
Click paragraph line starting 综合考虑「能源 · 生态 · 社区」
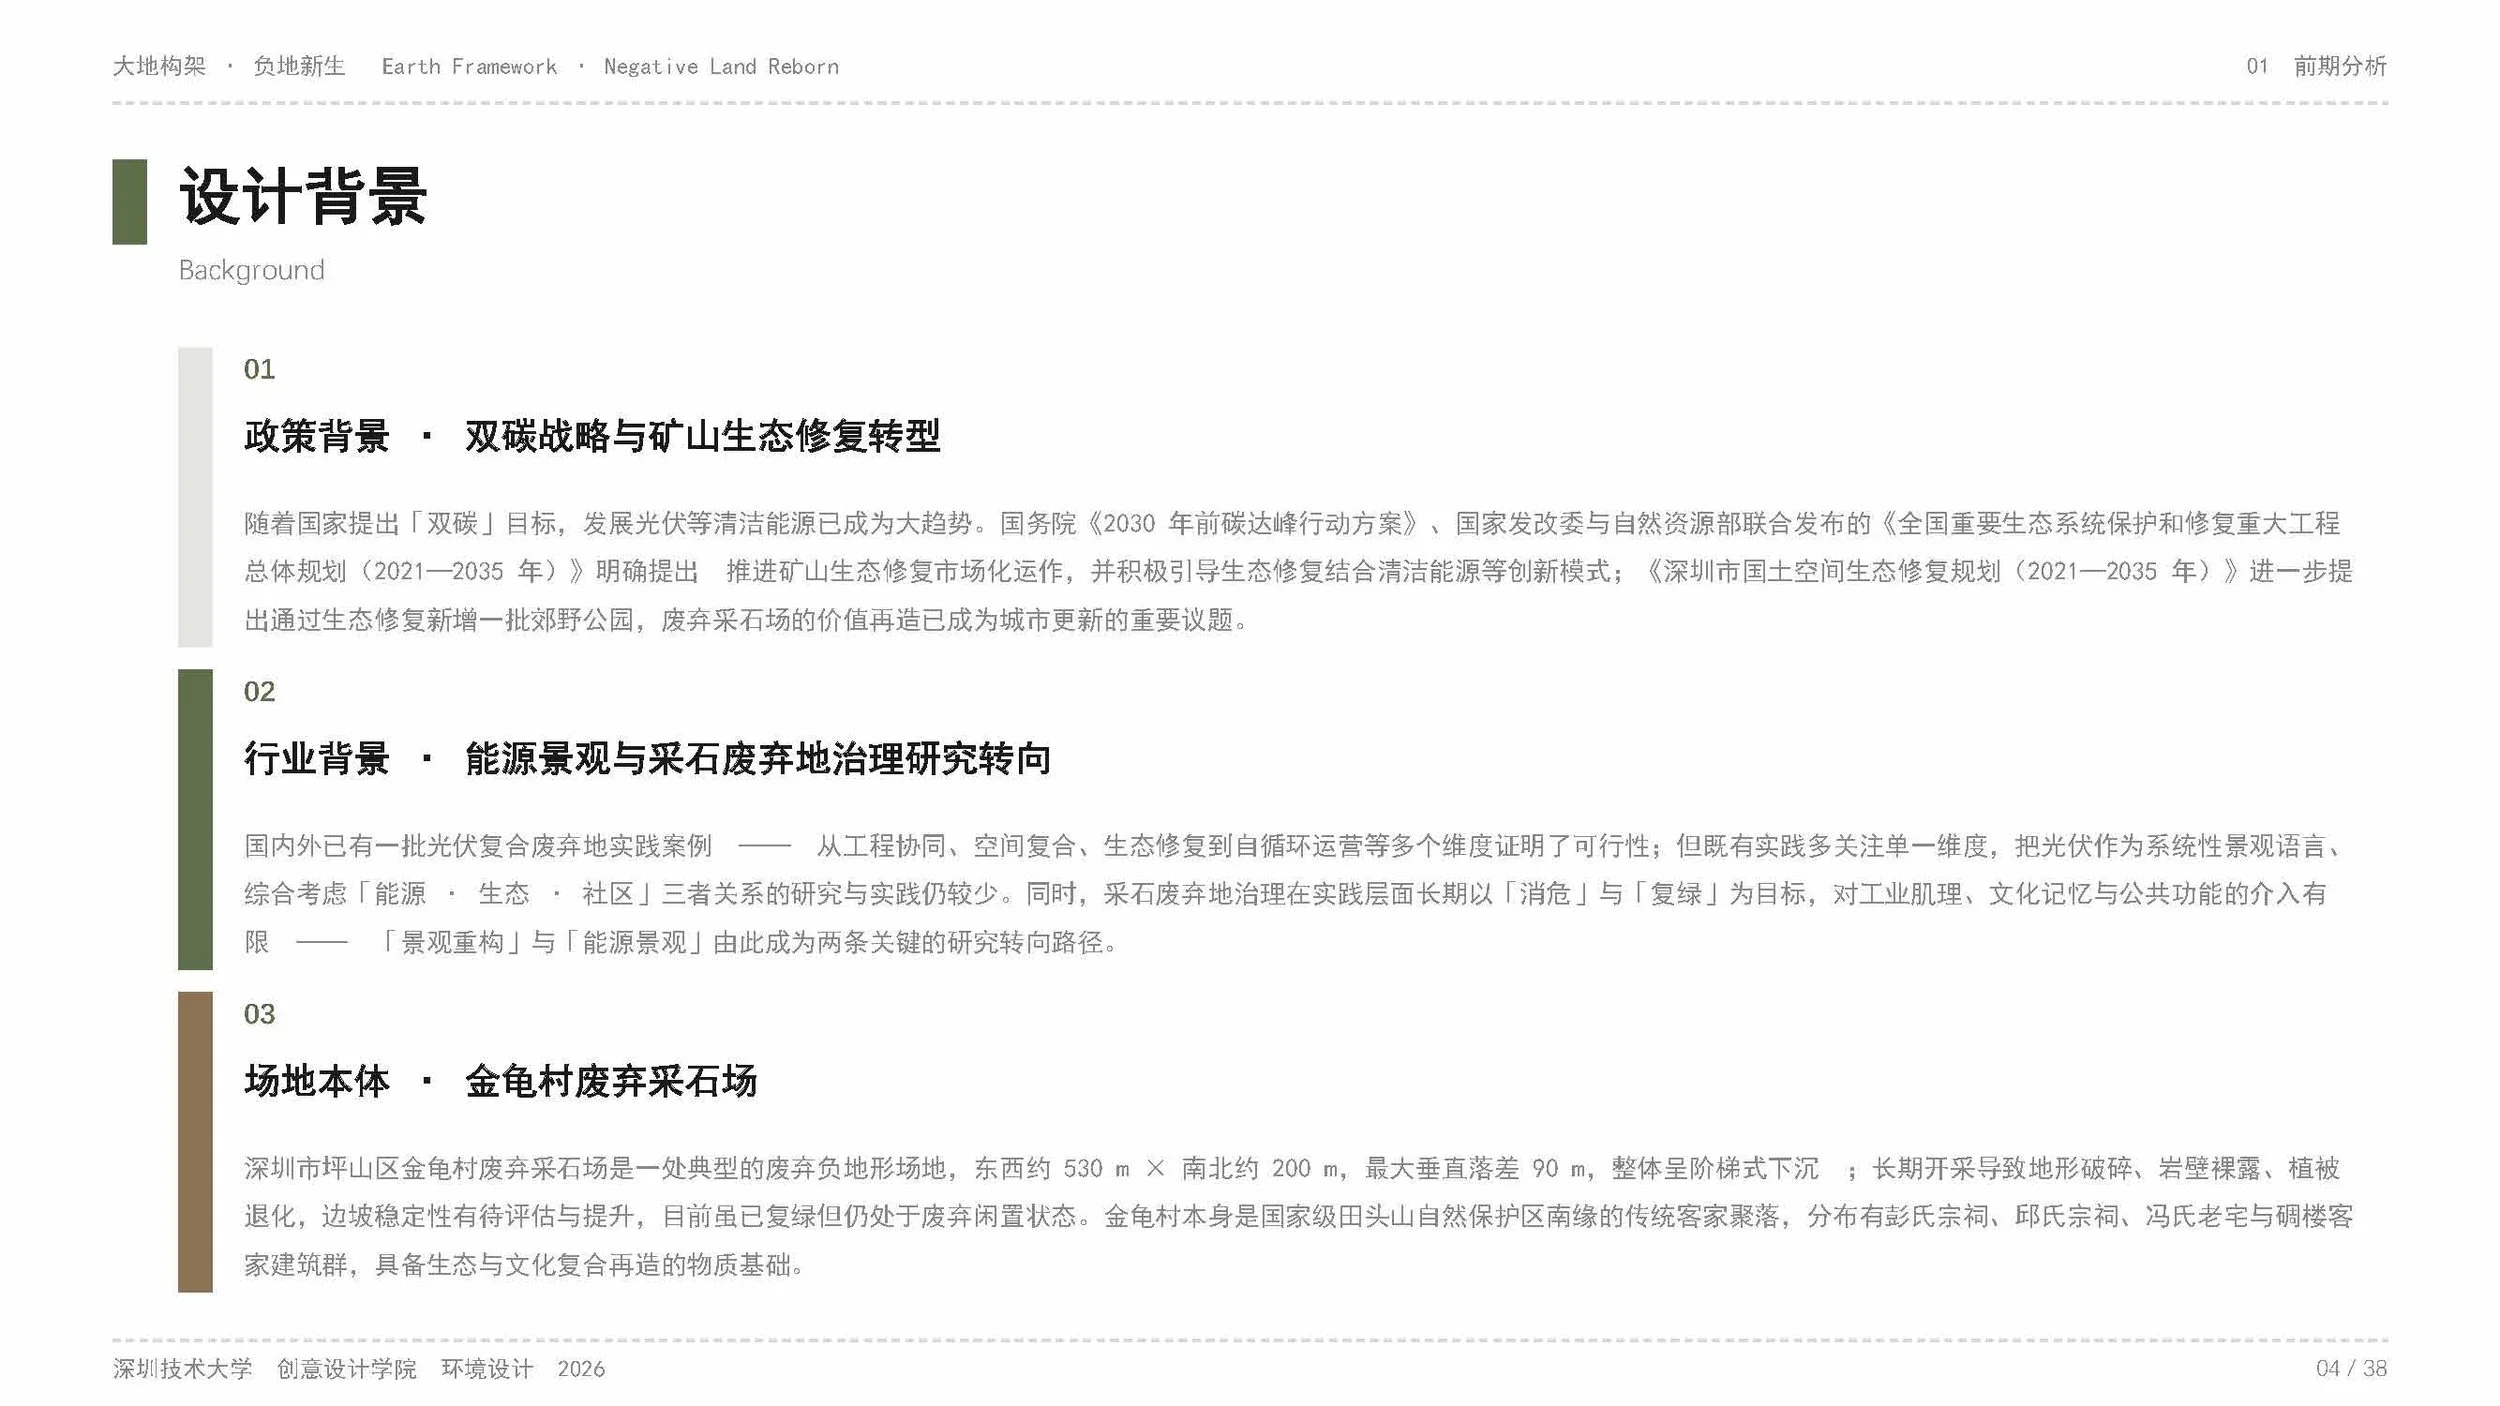(1286, 894)
